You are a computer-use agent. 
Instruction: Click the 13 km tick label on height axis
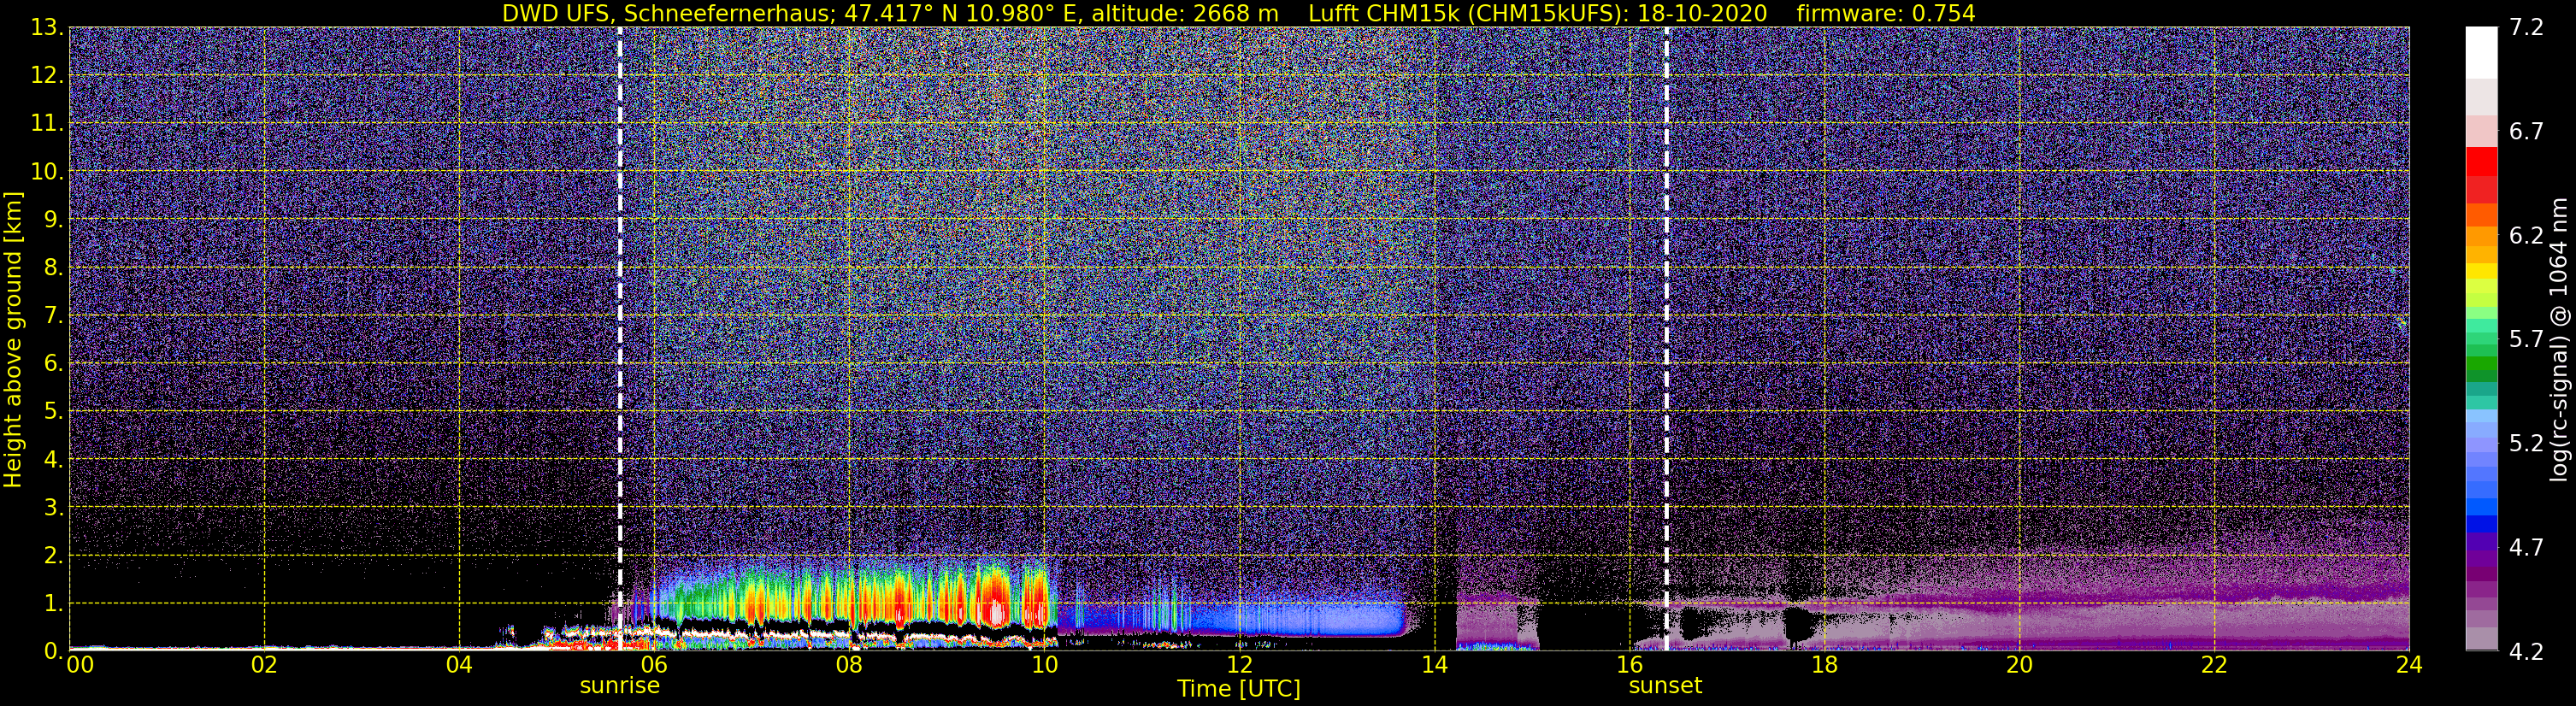tap(46, 28)
